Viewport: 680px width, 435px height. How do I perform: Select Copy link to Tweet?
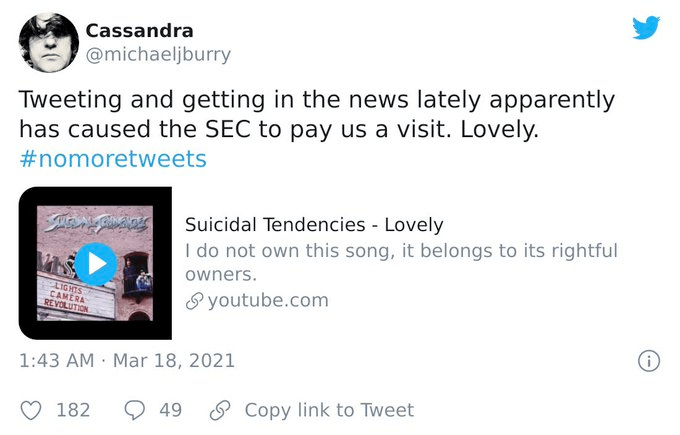pos(328,410)
